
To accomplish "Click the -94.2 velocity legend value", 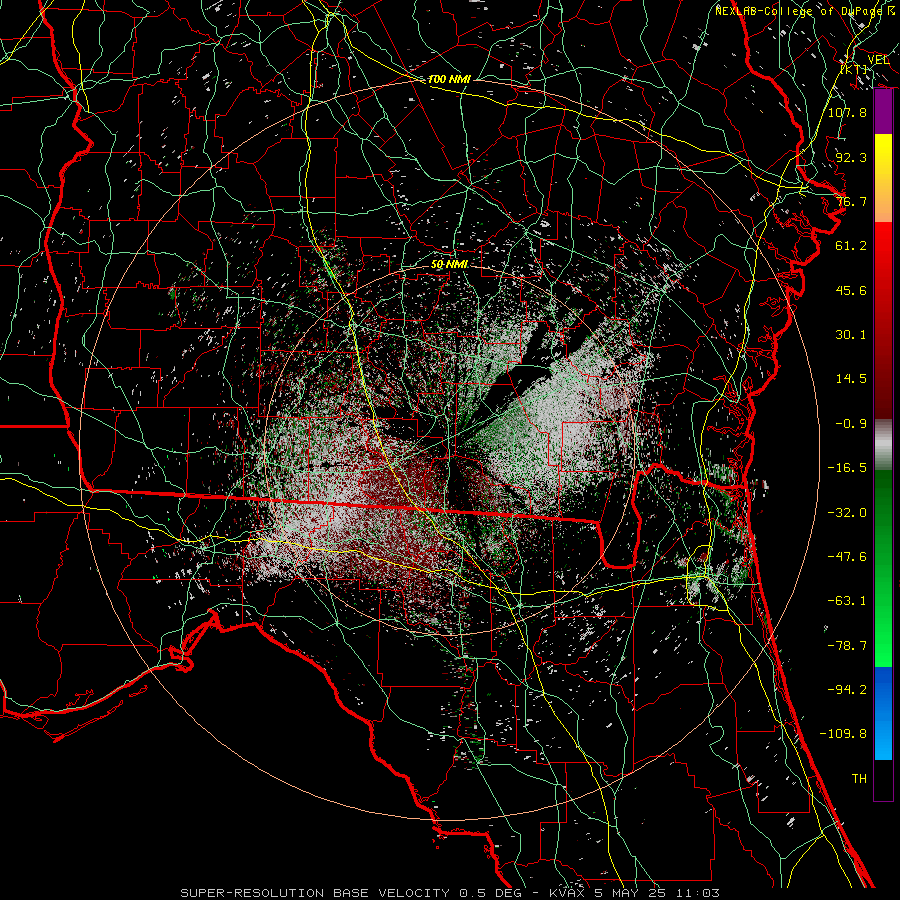I will [847, 690].
